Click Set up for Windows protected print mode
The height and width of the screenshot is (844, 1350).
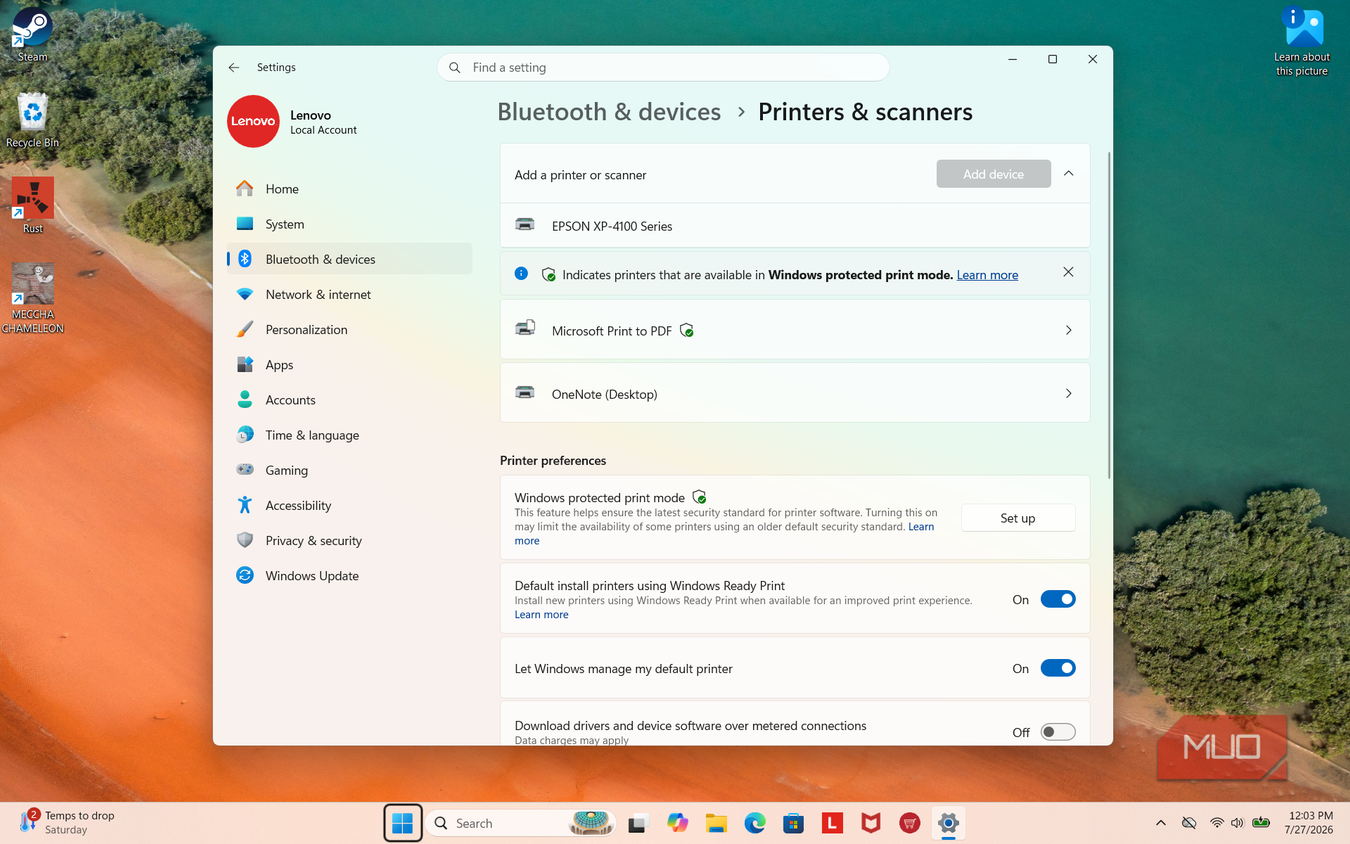pyautogui.click(x=1018, y=518)
